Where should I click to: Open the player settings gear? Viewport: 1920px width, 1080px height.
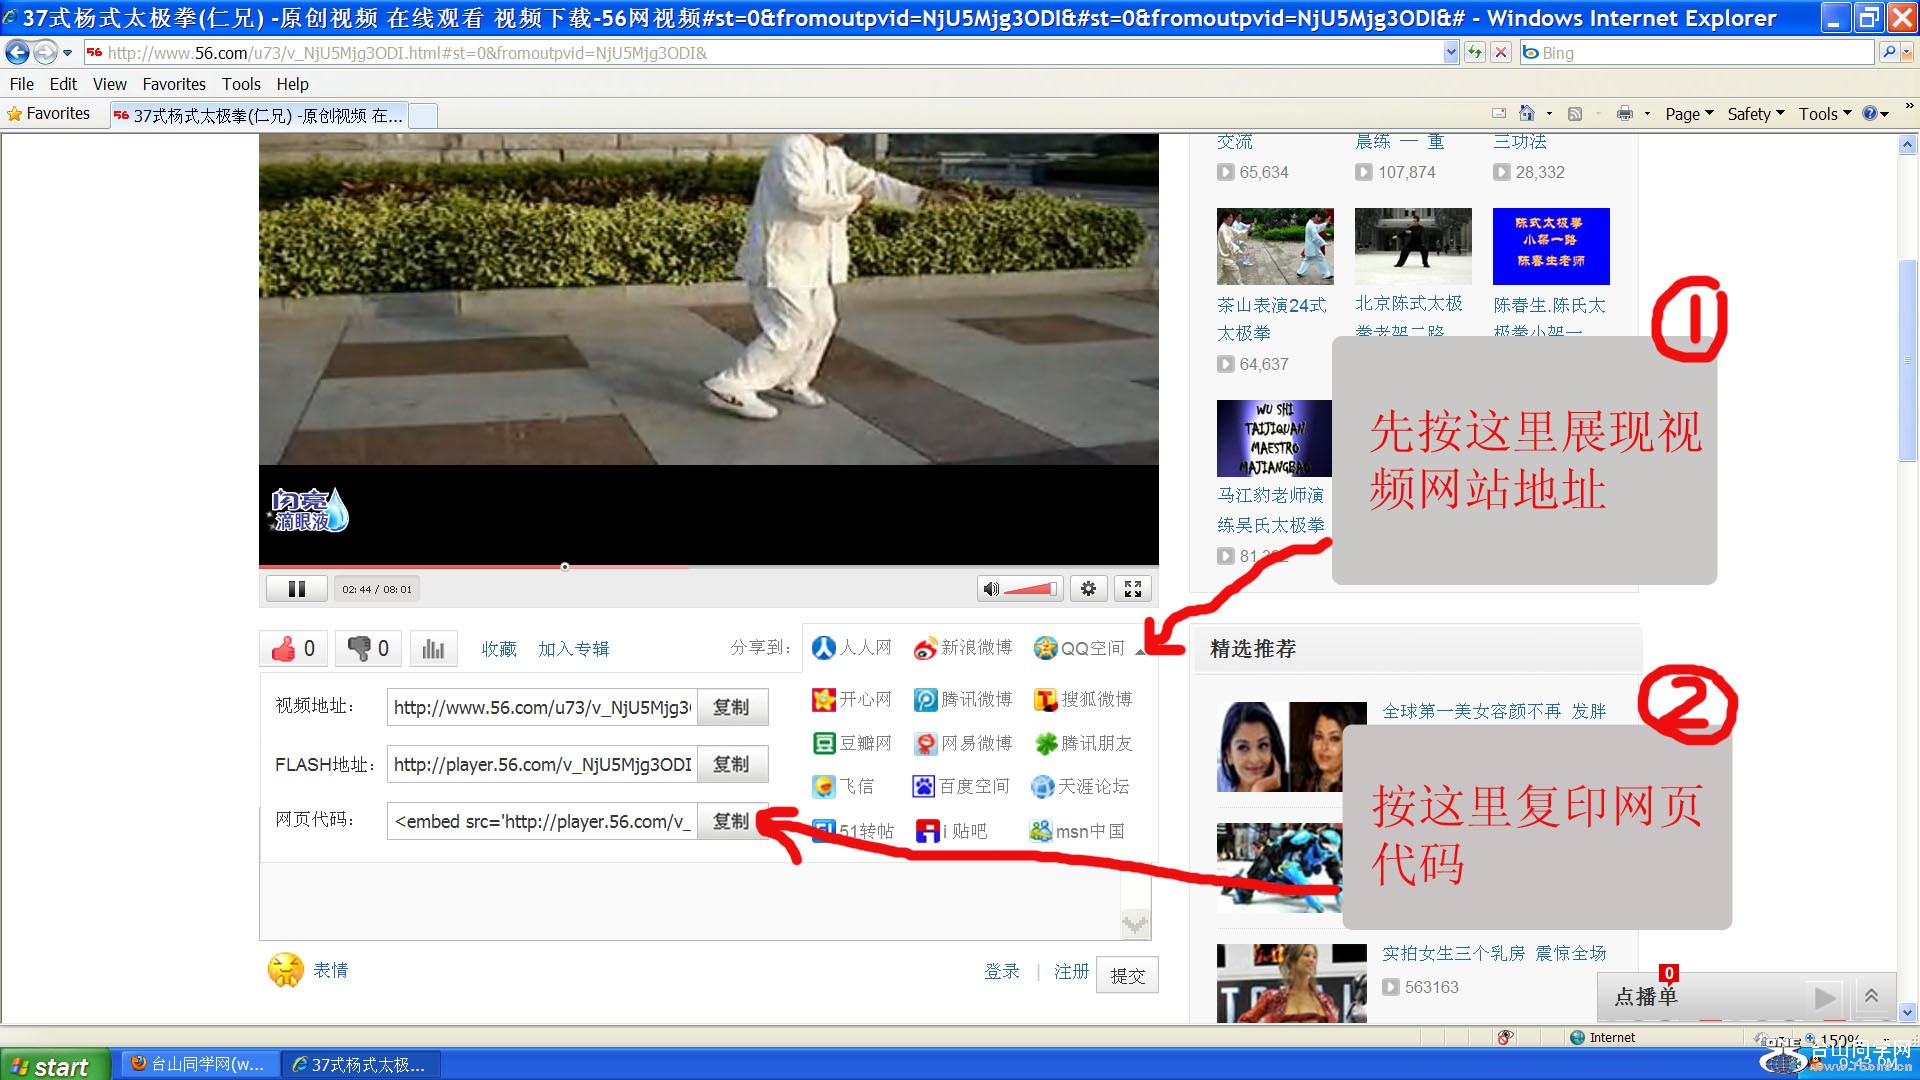point(1088,589)
